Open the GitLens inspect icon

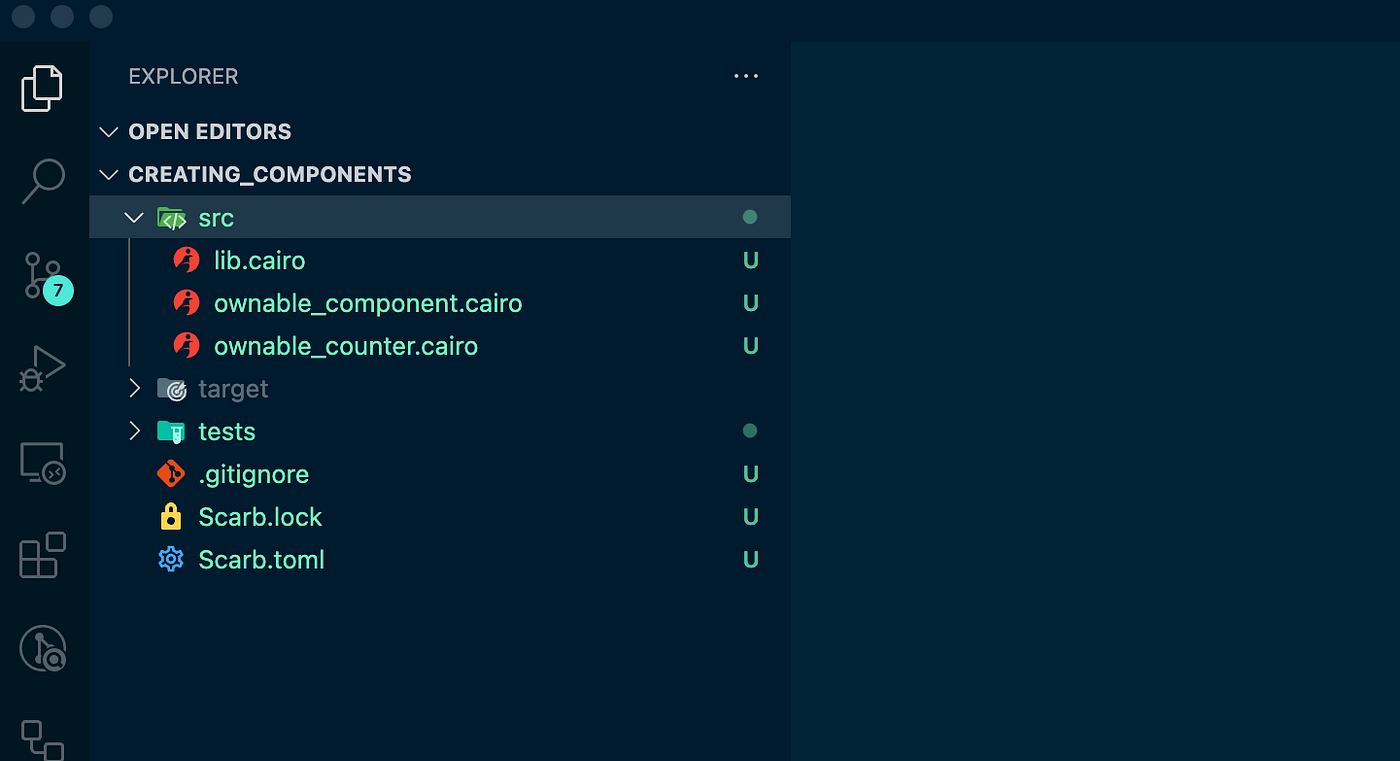(x=42, y=649)
